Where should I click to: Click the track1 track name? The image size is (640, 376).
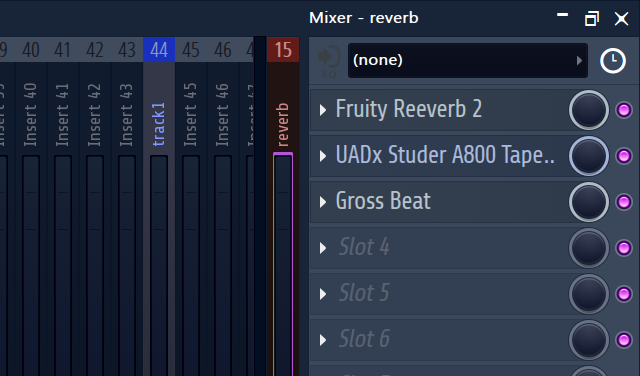click(158, 124)
